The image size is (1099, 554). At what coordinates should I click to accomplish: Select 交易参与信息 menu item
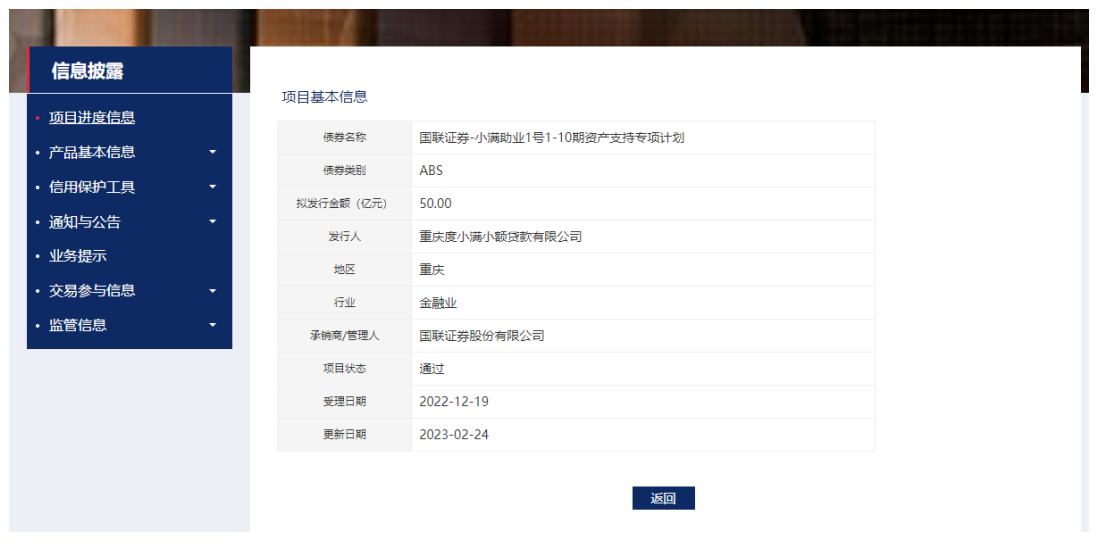coord(92,290)
